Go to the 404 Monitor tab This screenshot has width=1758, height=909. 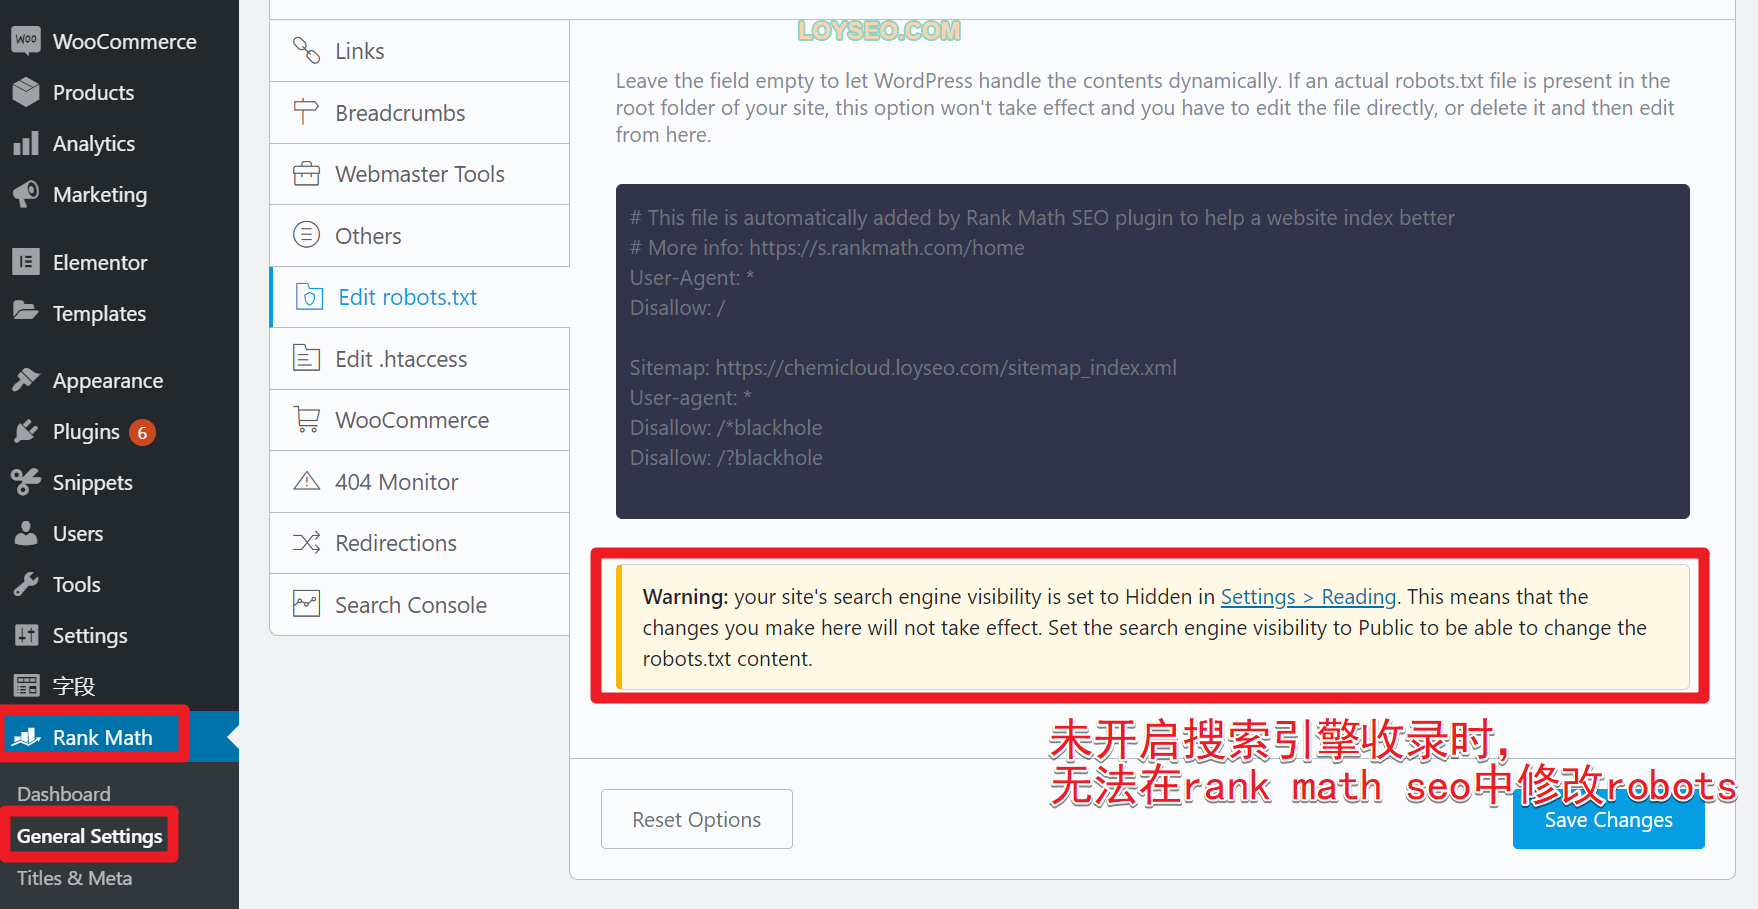419,482
